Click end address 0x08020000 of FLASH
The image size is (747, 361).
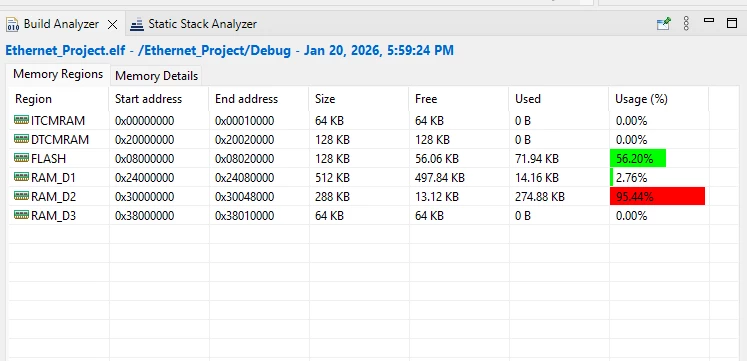point(244,159)
